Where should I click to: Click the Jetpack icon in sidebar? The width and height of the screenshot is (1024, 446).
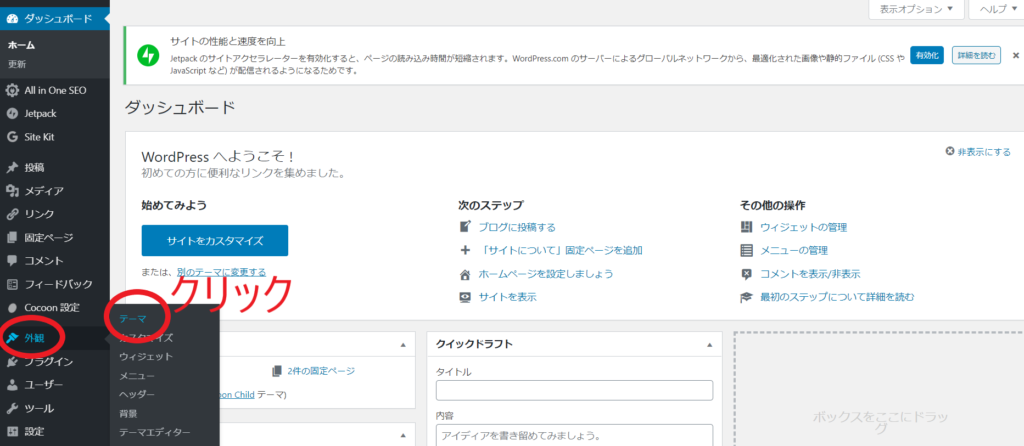(12, 114)
